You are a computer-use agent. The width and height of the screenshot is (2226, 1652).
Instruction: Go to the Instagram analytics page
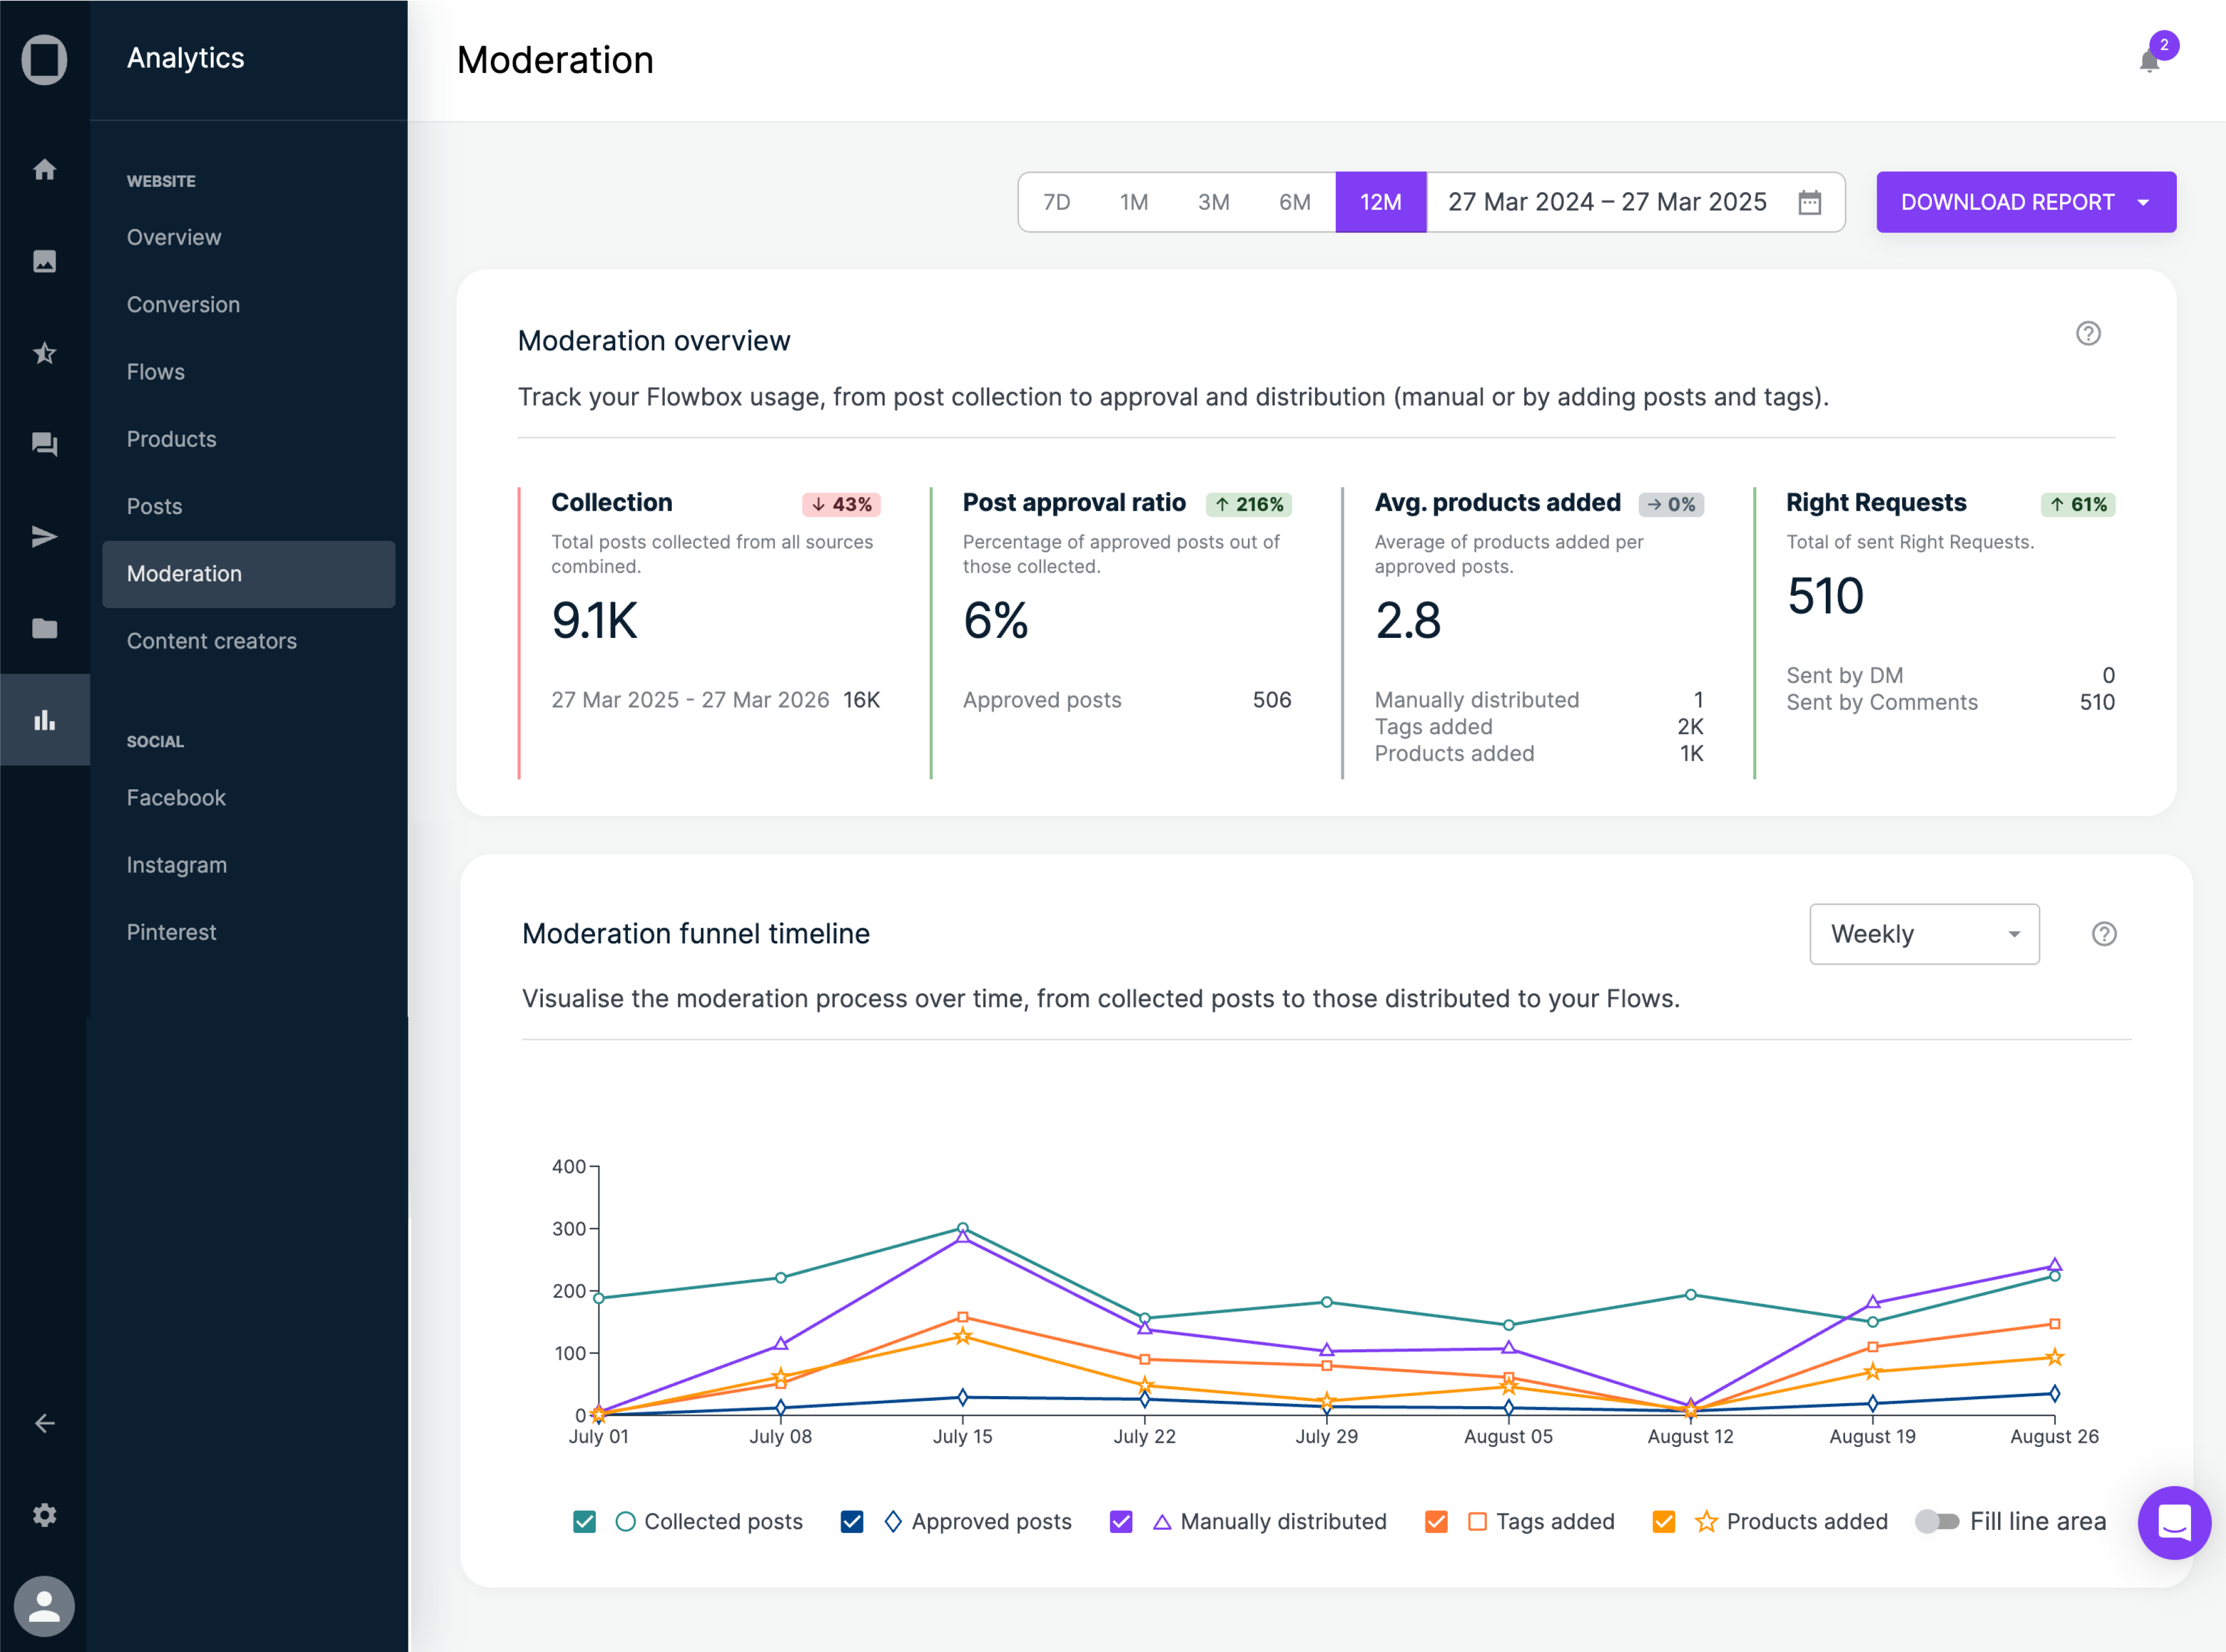176,865
